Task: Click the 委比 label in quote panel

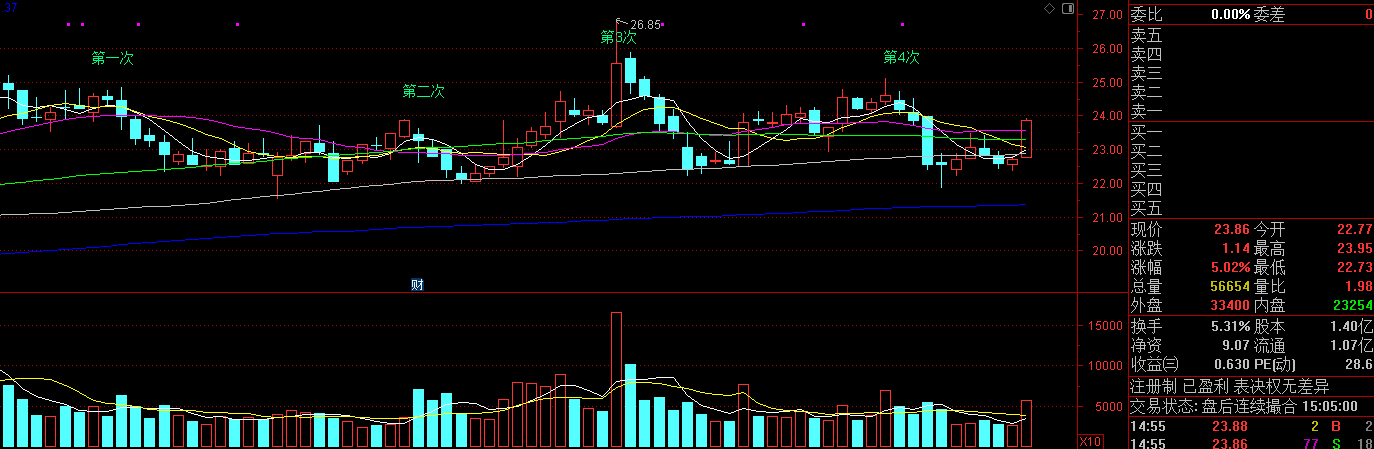Action: click(1147, 15)
